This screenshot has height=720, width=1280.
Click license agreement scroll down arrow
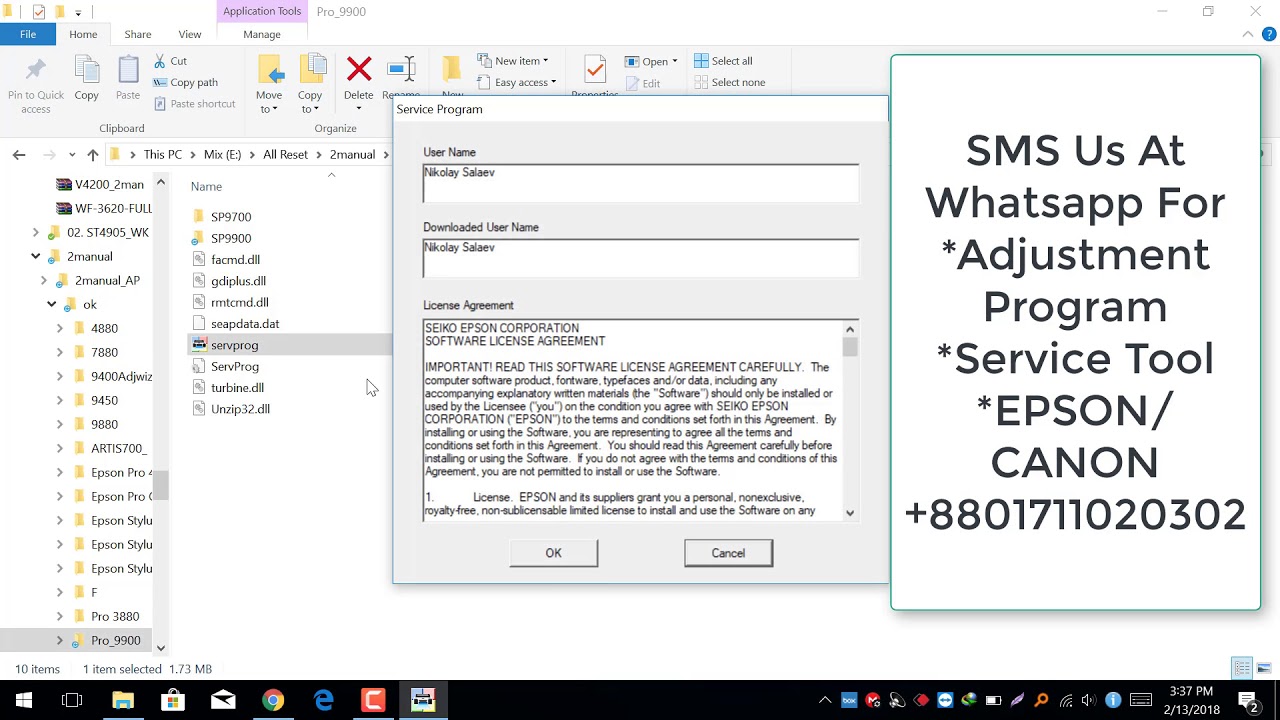[x=850, y=513]
